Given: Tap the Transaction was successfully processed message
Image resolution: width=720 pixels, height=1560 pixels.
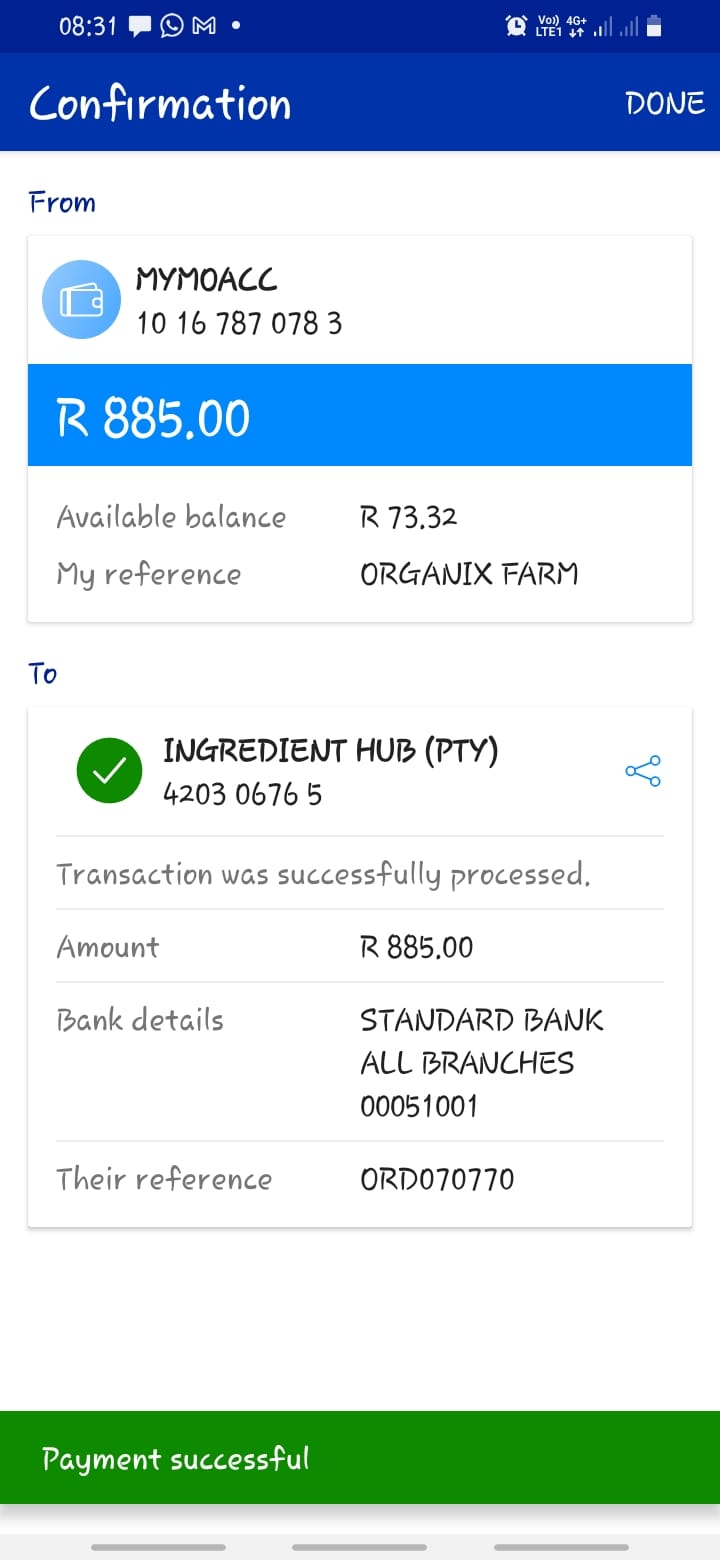Looking at the screenshot, I should click(323, 874).
